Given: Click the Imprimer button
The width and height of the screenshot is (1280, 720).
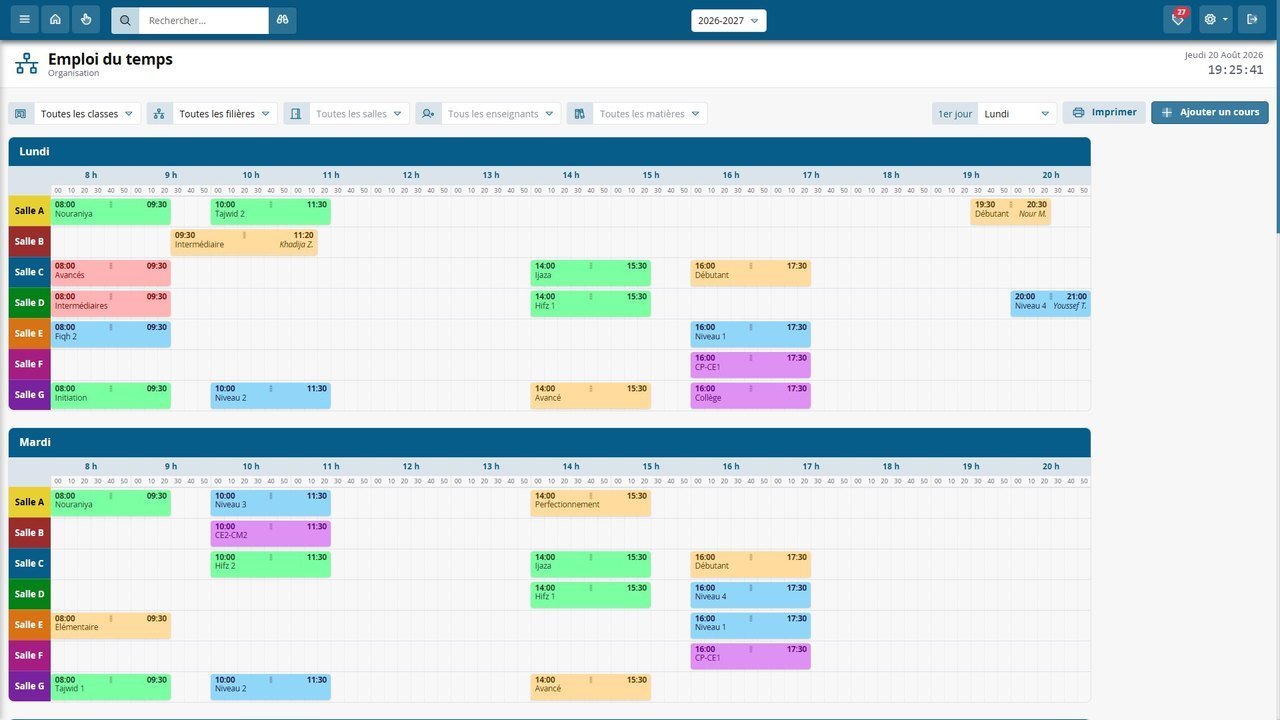Looking at the screenshot, I should click(1104, 113).
